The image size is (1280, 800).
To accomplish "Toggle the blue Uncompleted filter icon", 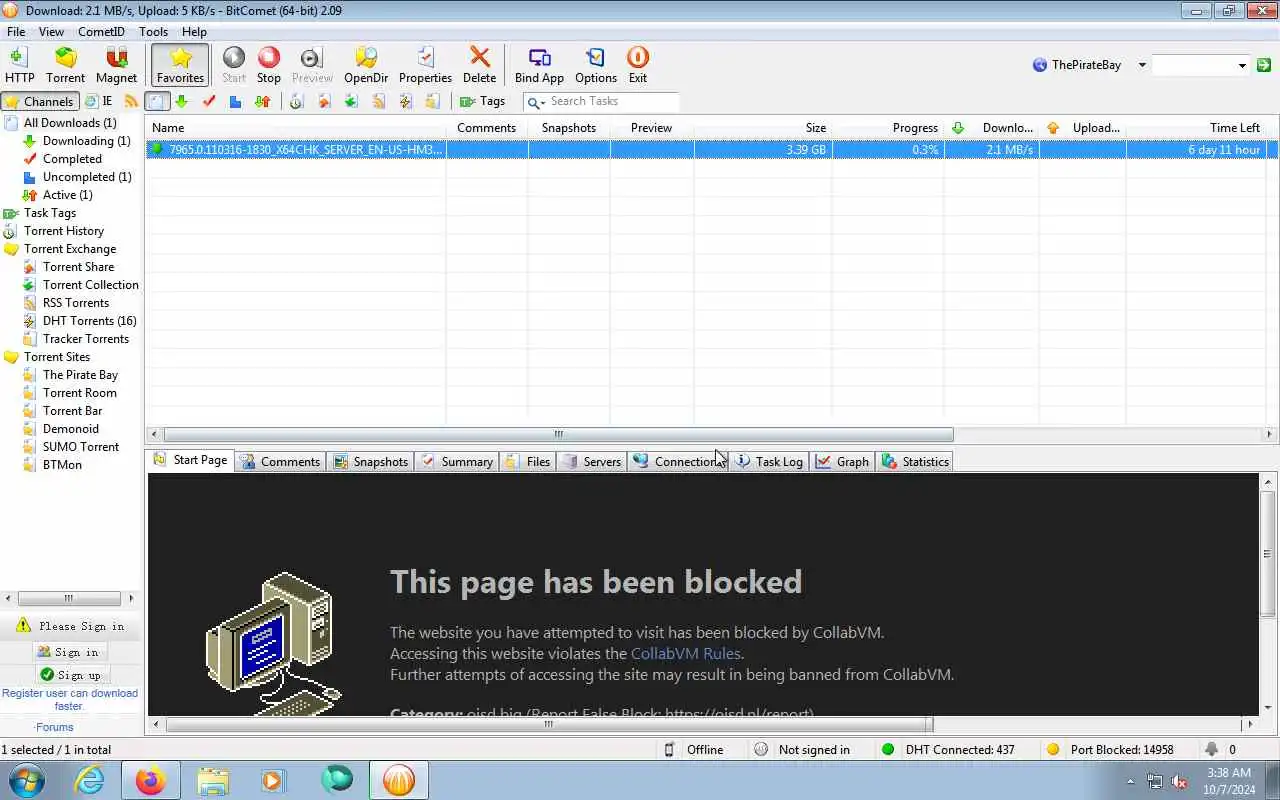I will (x=235, y=101).
